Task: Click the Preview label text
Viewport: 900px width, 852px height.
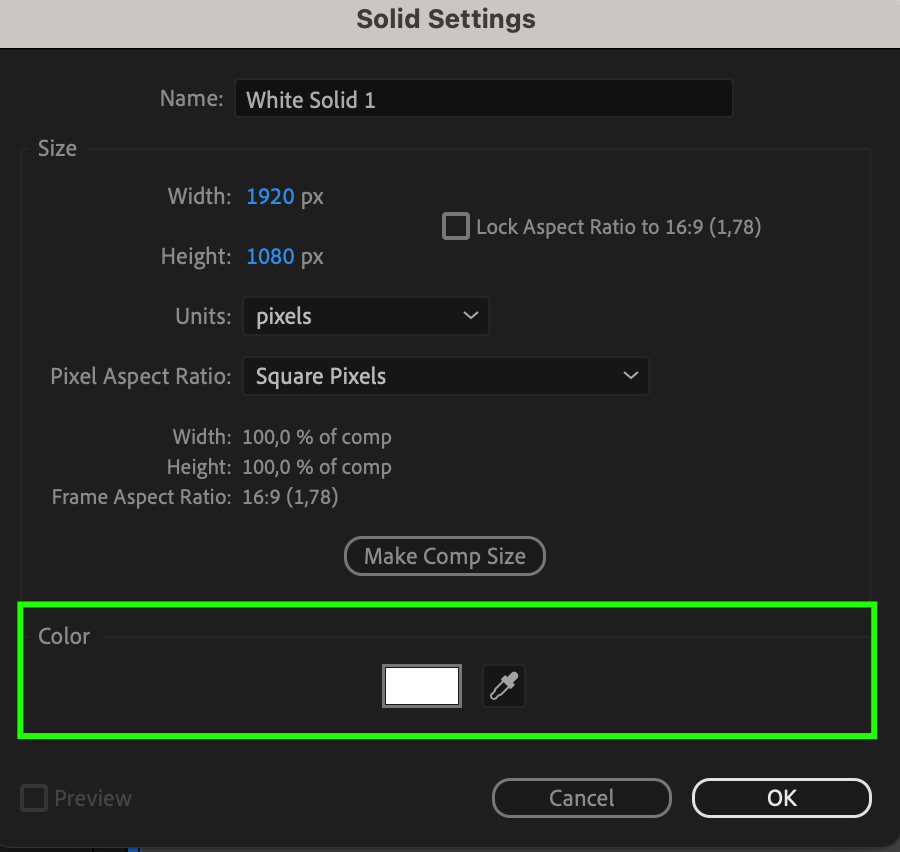Action: click(x=93, y=799)
